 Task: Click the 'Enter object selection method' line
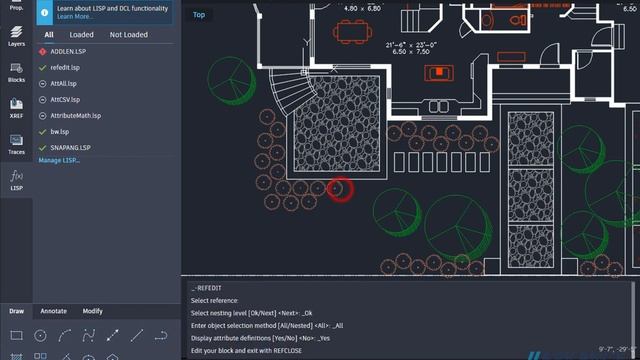tap(267, 326)
